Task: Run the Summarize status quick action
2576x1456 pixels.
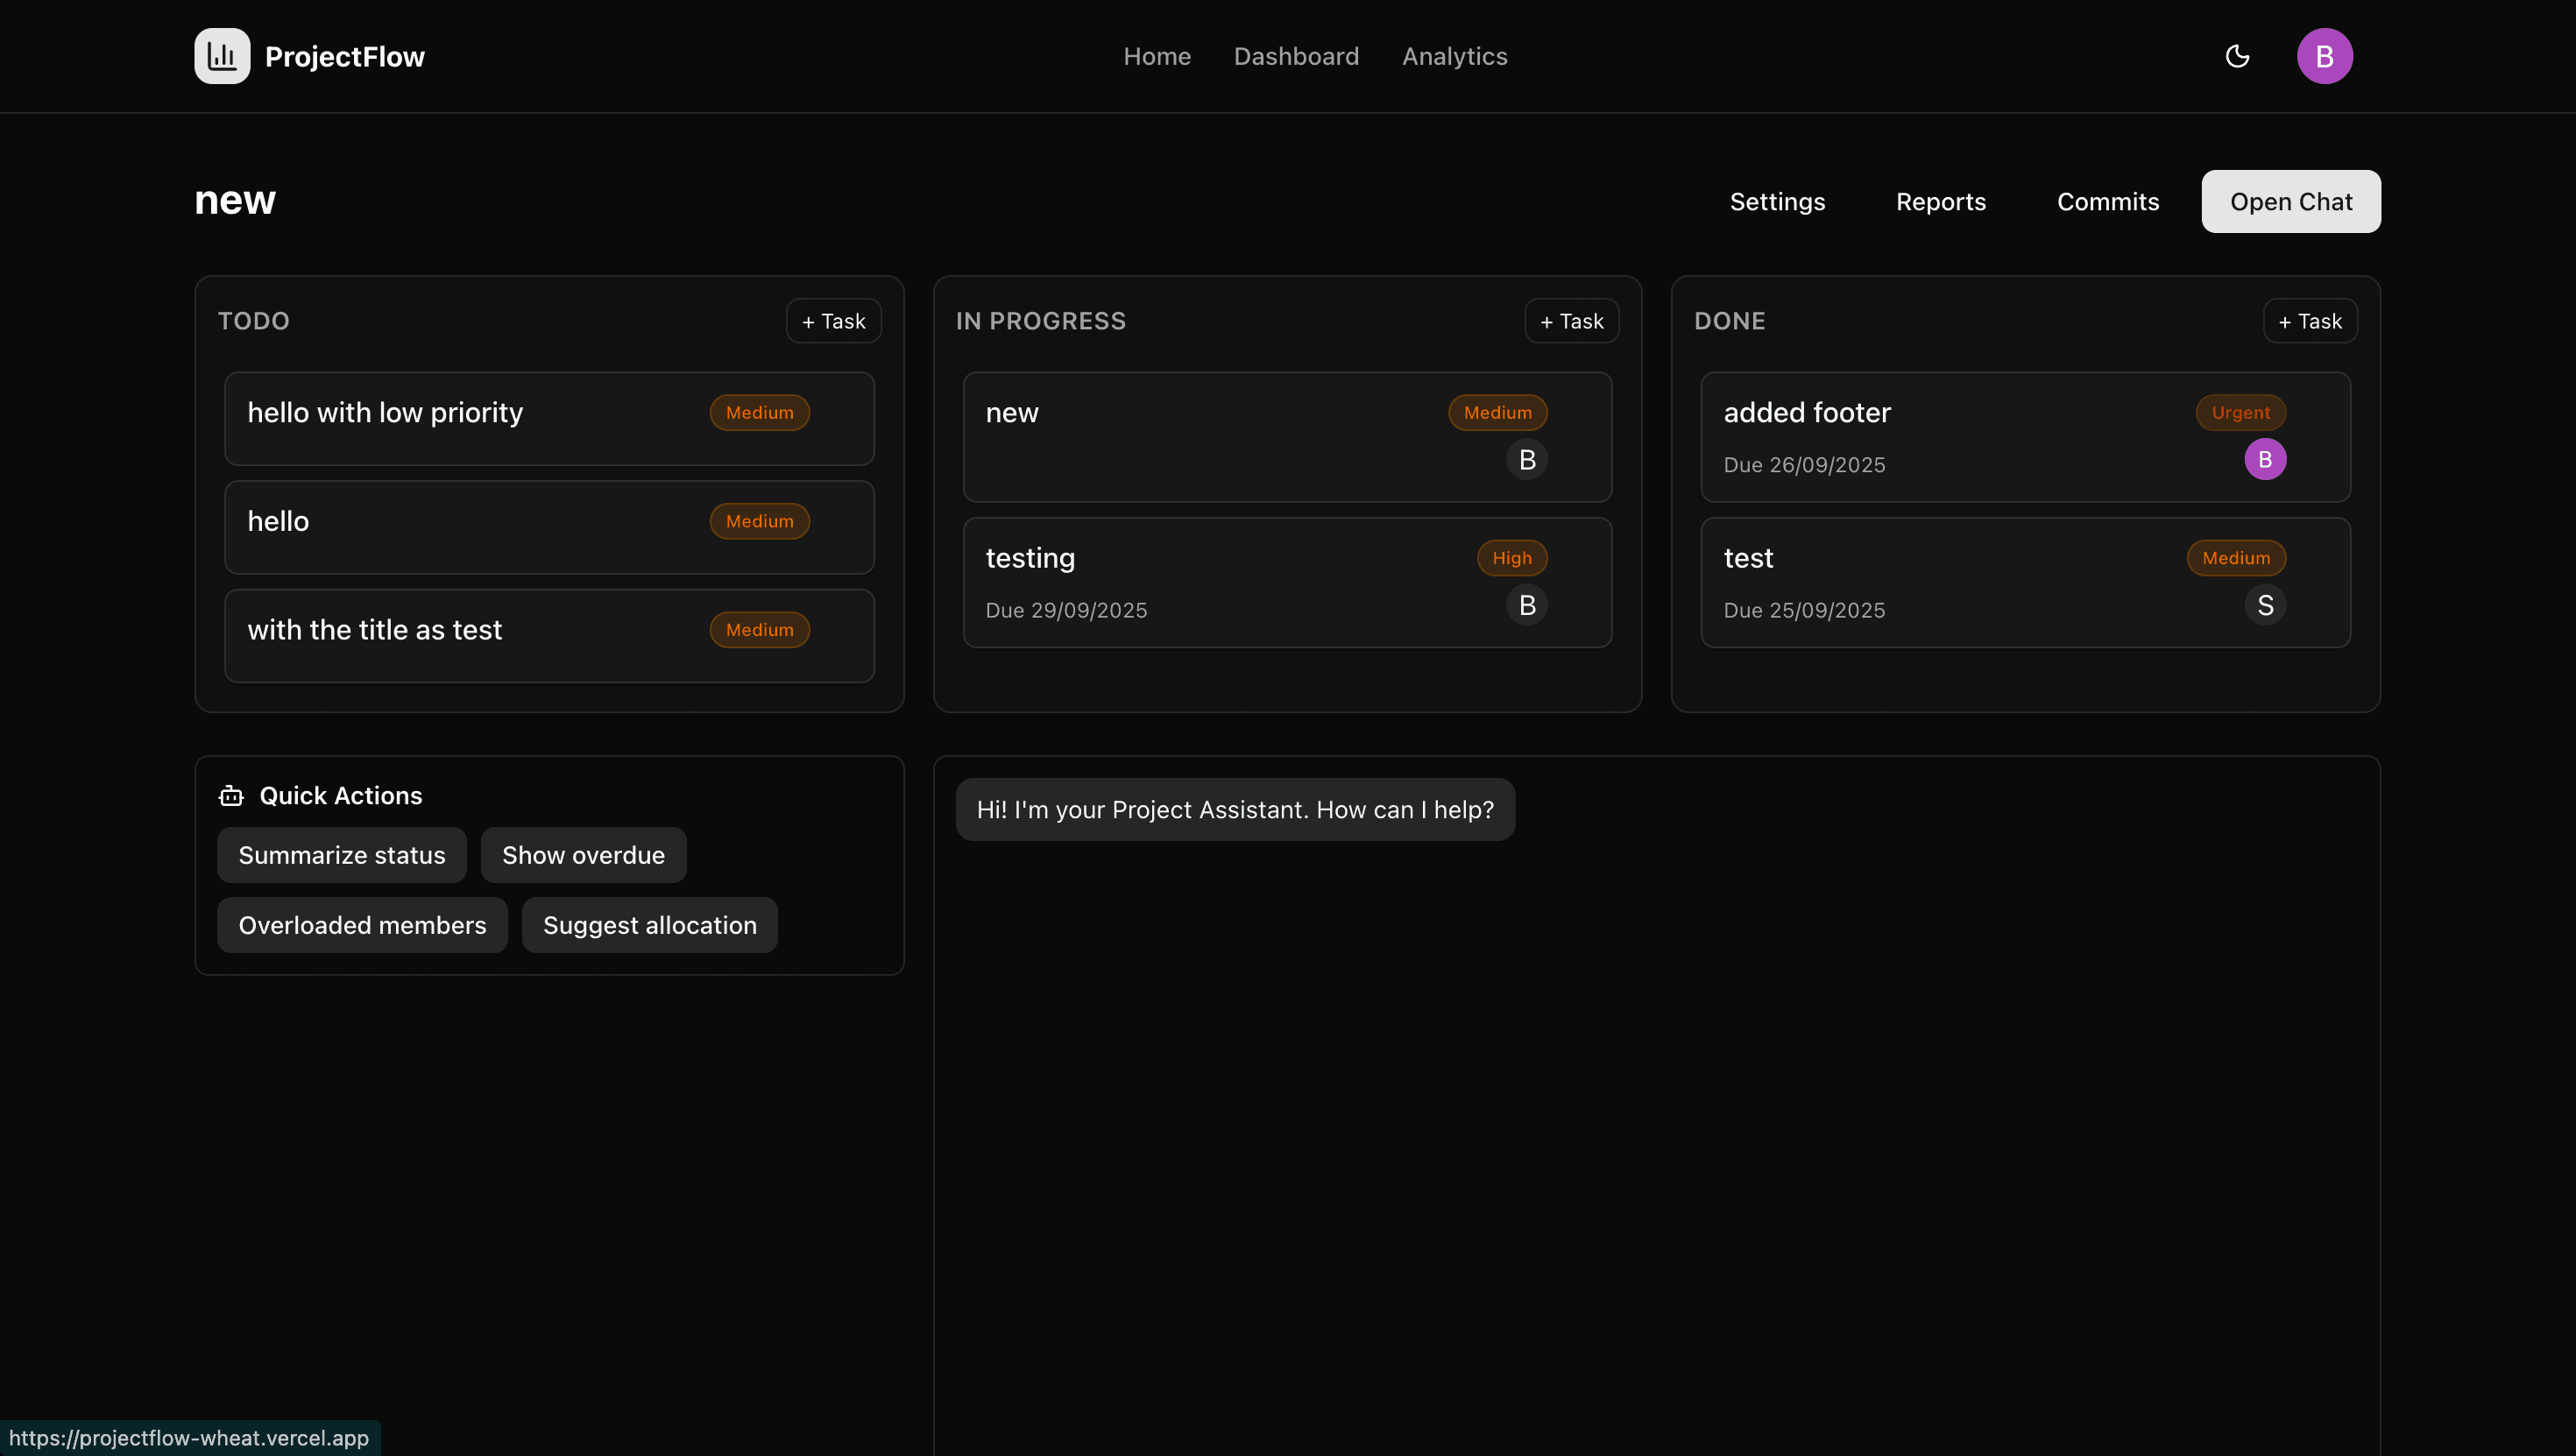Action: point(341,855)
